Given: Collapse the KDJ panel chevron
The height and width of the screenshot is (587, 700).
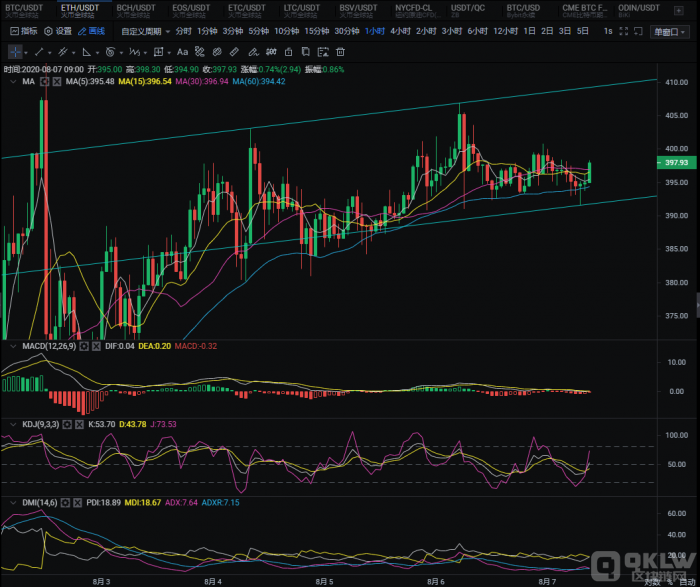Looking at the screenshot, I should pos(13,425).
